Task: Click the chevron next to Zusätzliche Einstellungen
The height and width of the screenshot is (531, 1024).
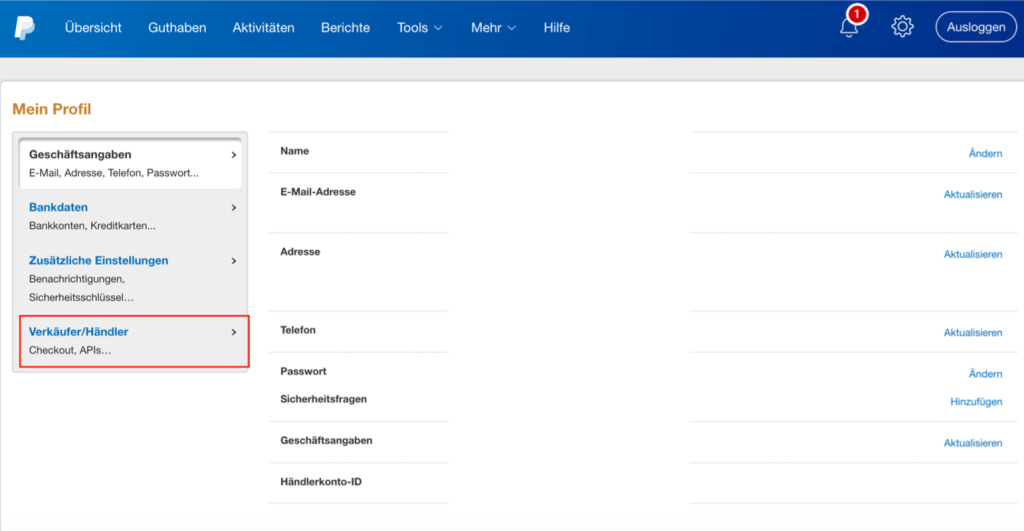Action: point(234,261)
